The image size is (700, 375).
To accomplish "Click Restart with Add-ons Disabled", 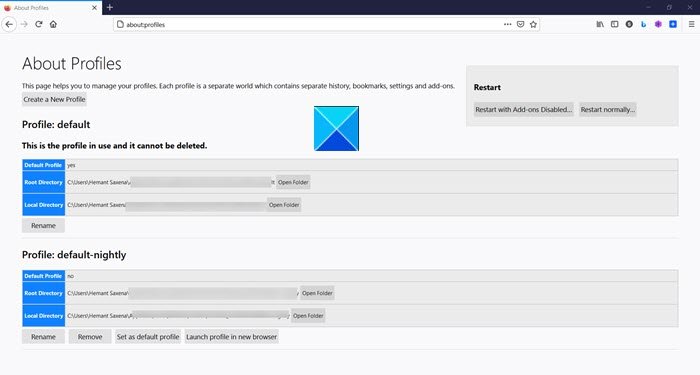I will (523, 109).
